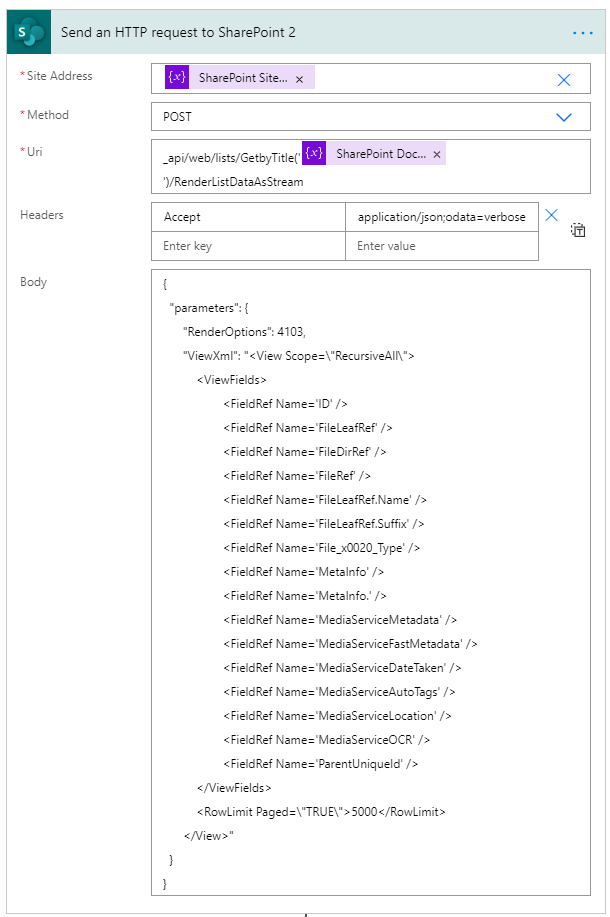Screen dimensions: 610x917
Task: Click the variable icon in the Uri token
Action: 314,154
